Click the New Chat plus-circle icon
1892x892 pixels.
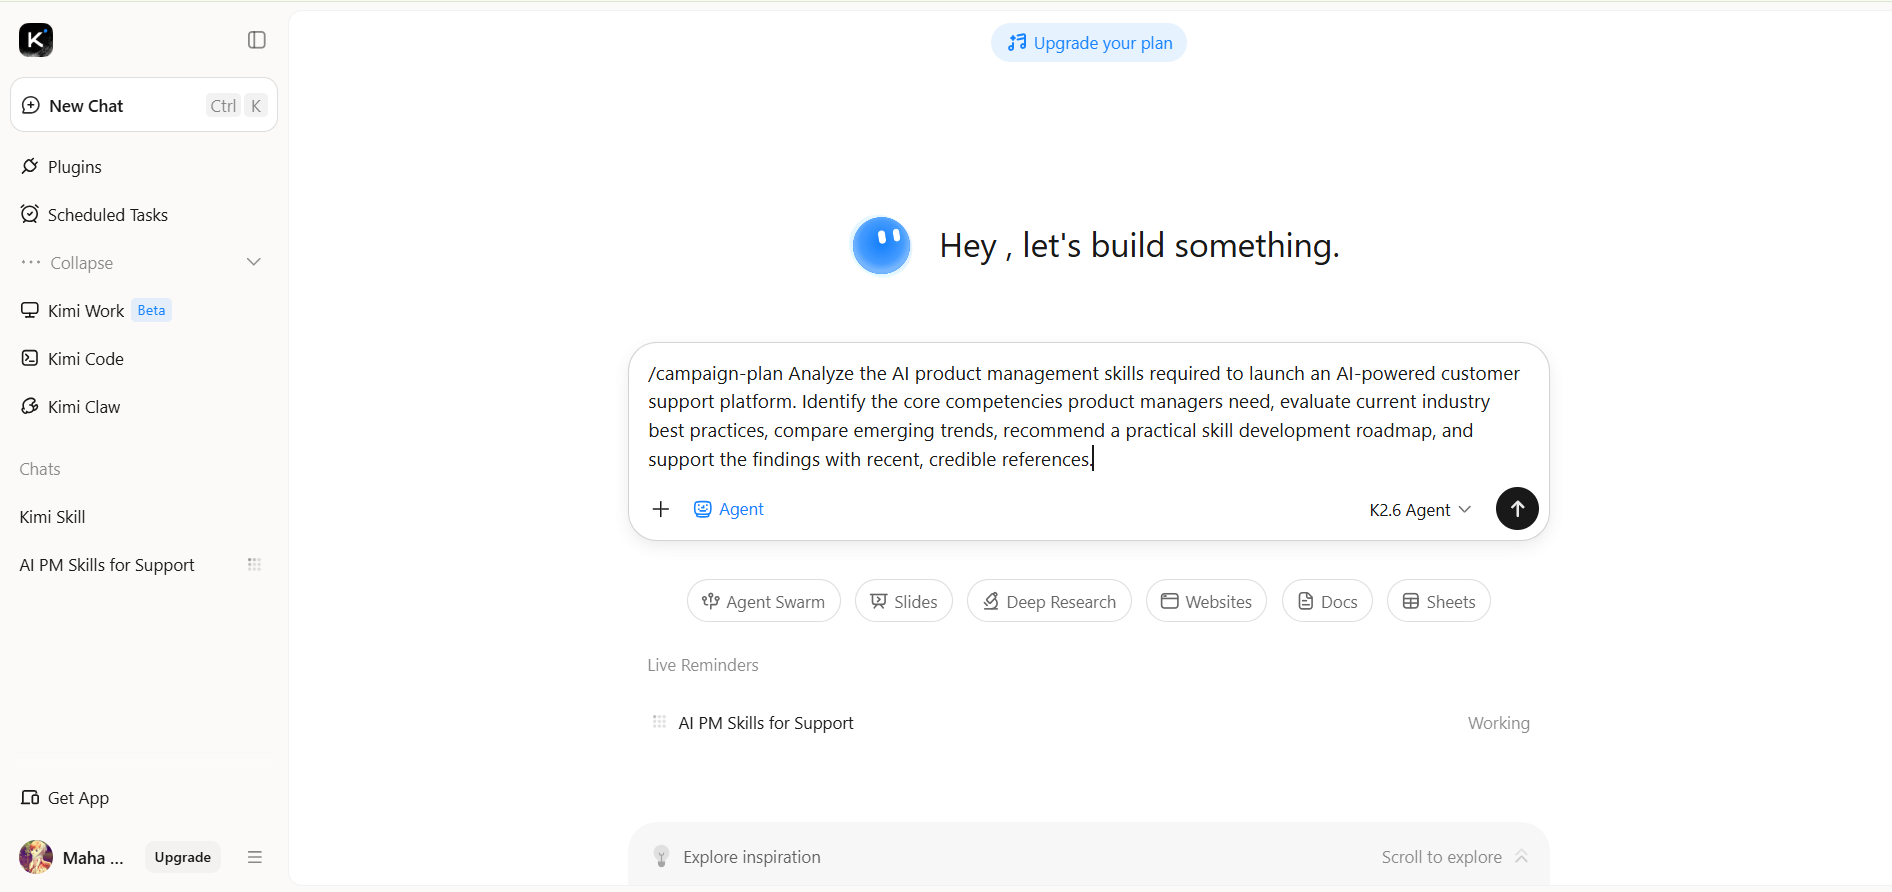[x=31, y=105]
